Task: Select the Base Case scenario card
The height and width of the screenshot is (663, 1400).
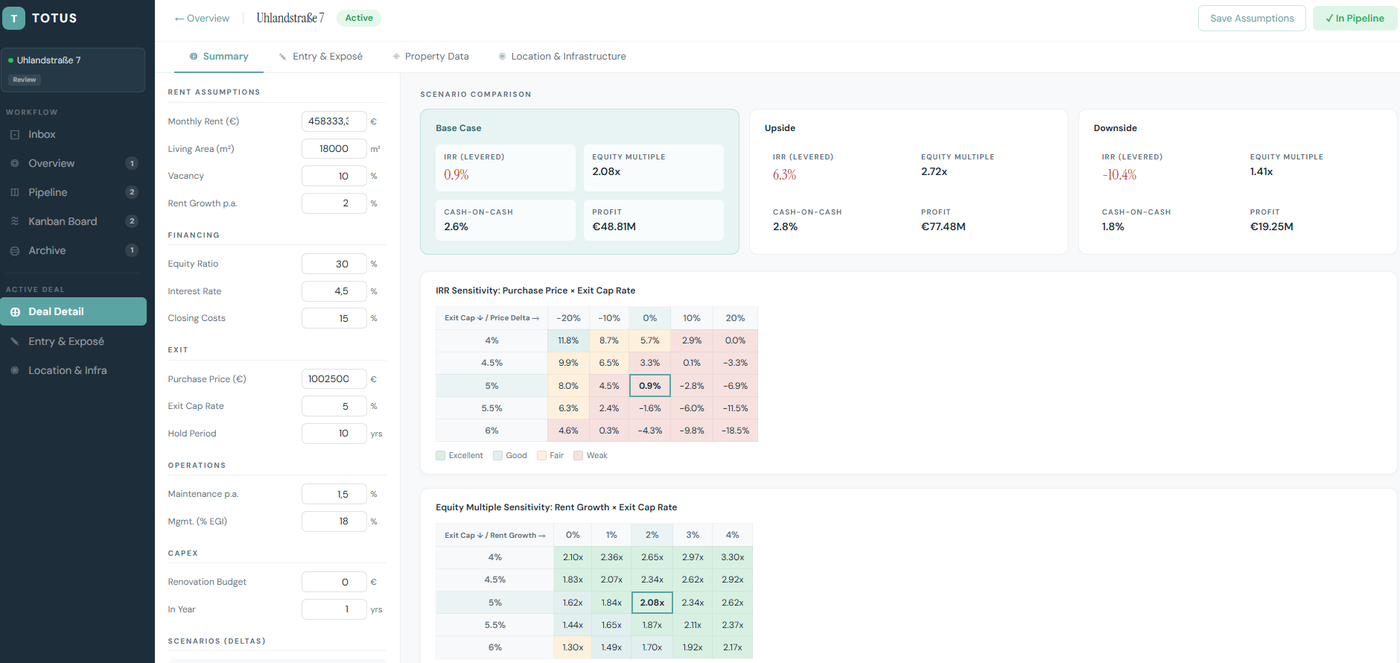Action: click(x=580, y=181)
